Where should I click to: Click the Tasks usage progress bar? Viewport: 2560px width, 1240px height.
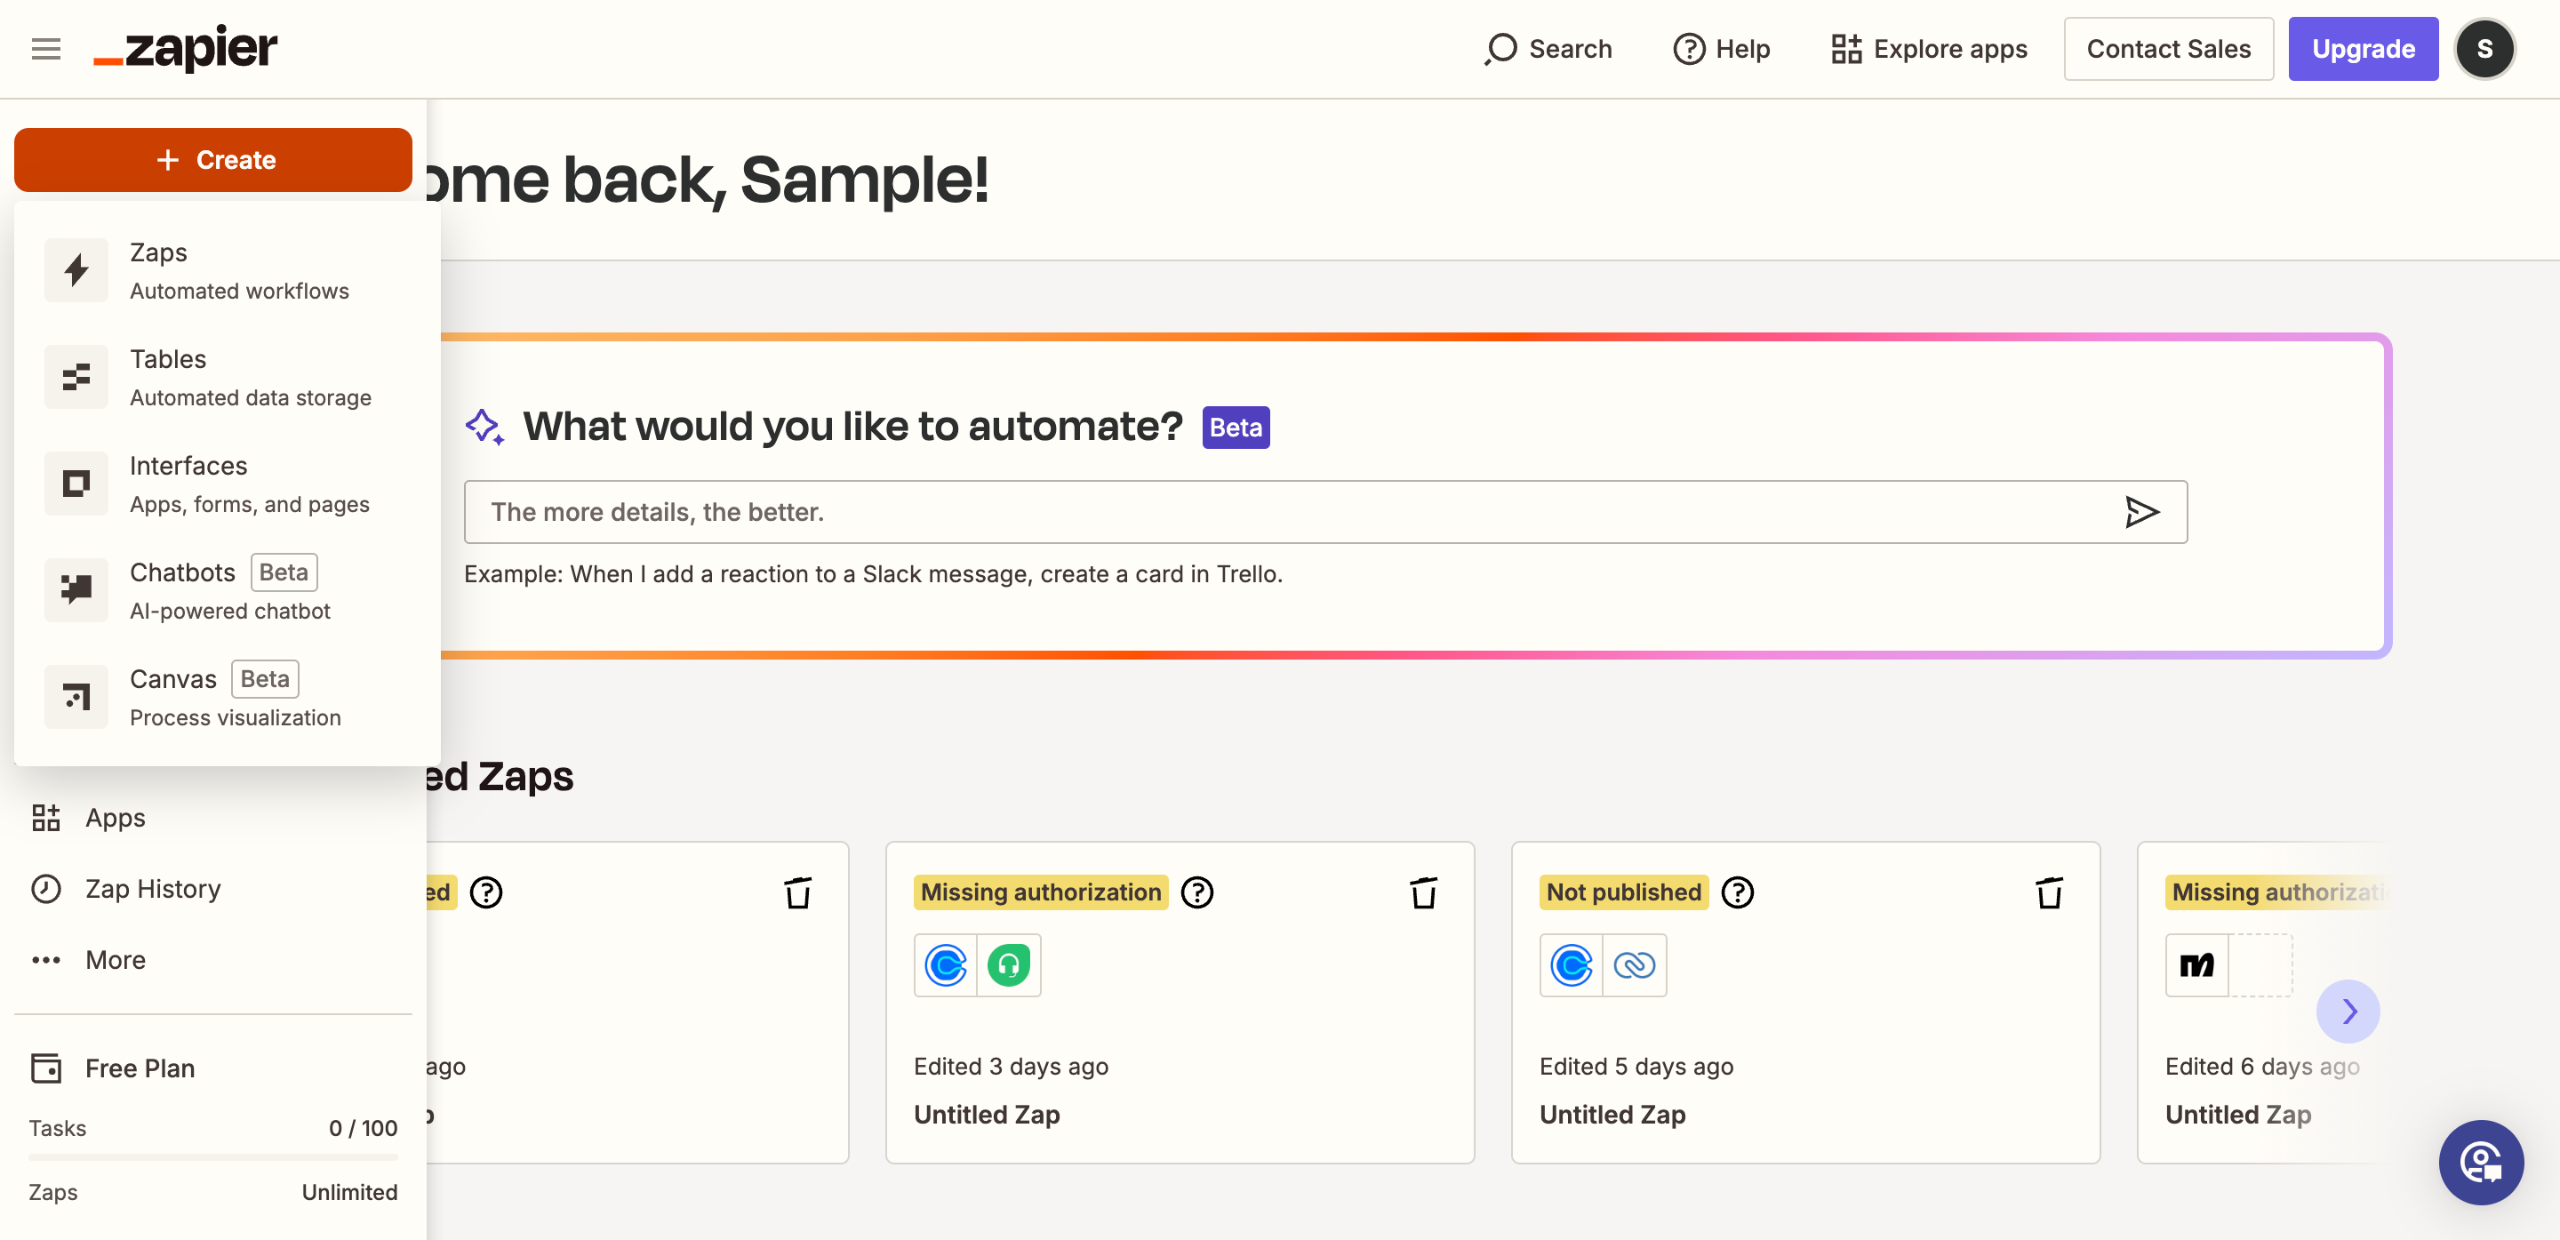(213, 1157)
